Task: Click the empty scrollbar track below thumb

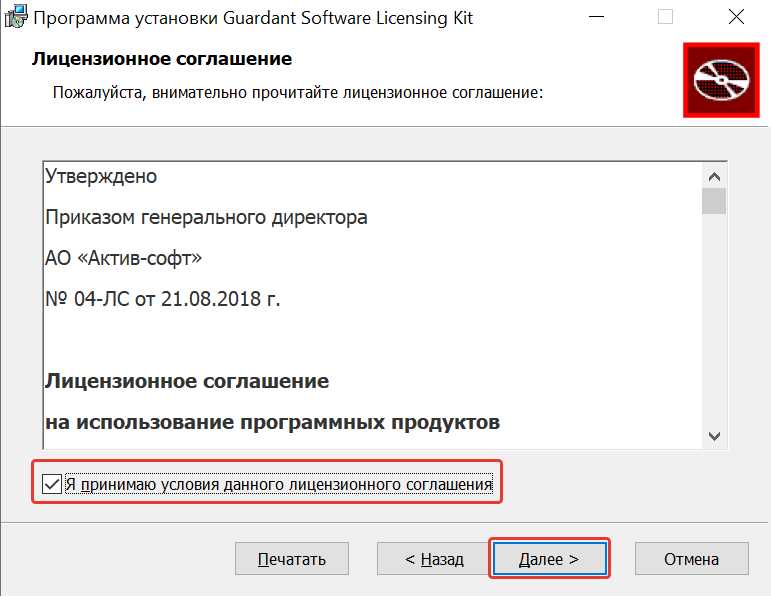Action: pos(714,320)
